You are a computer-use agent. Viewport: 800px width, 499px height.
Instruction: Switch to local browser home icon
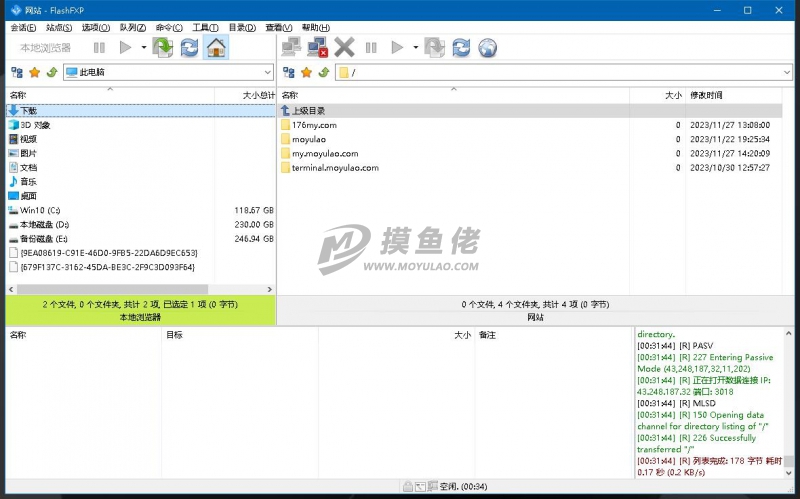pos(216,48)
